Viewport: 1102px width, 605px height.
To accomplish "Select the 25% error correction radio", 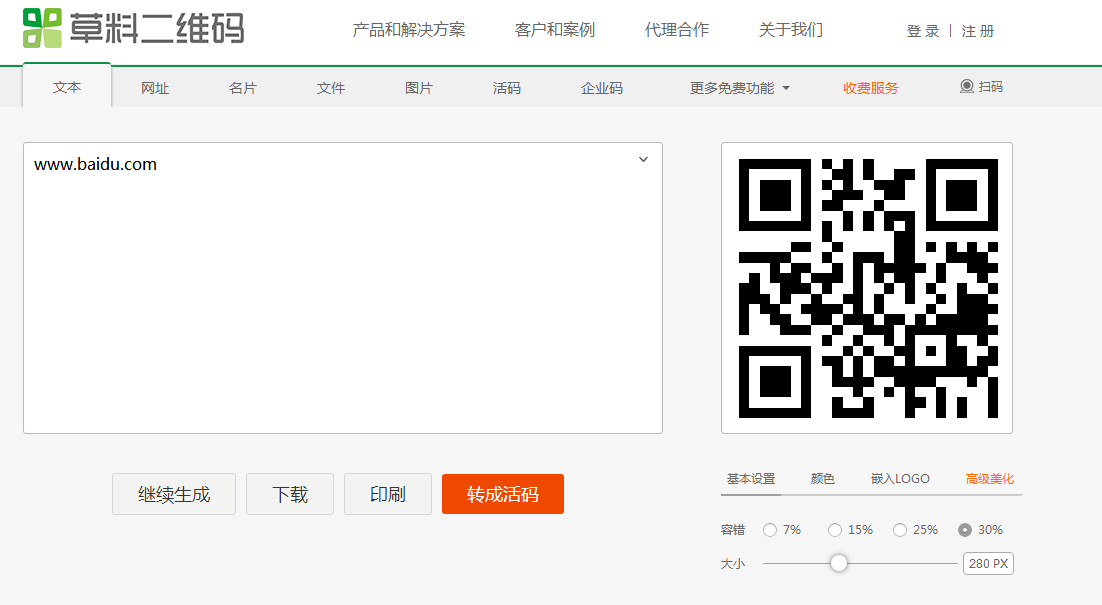I will click(x=900, y=530).
